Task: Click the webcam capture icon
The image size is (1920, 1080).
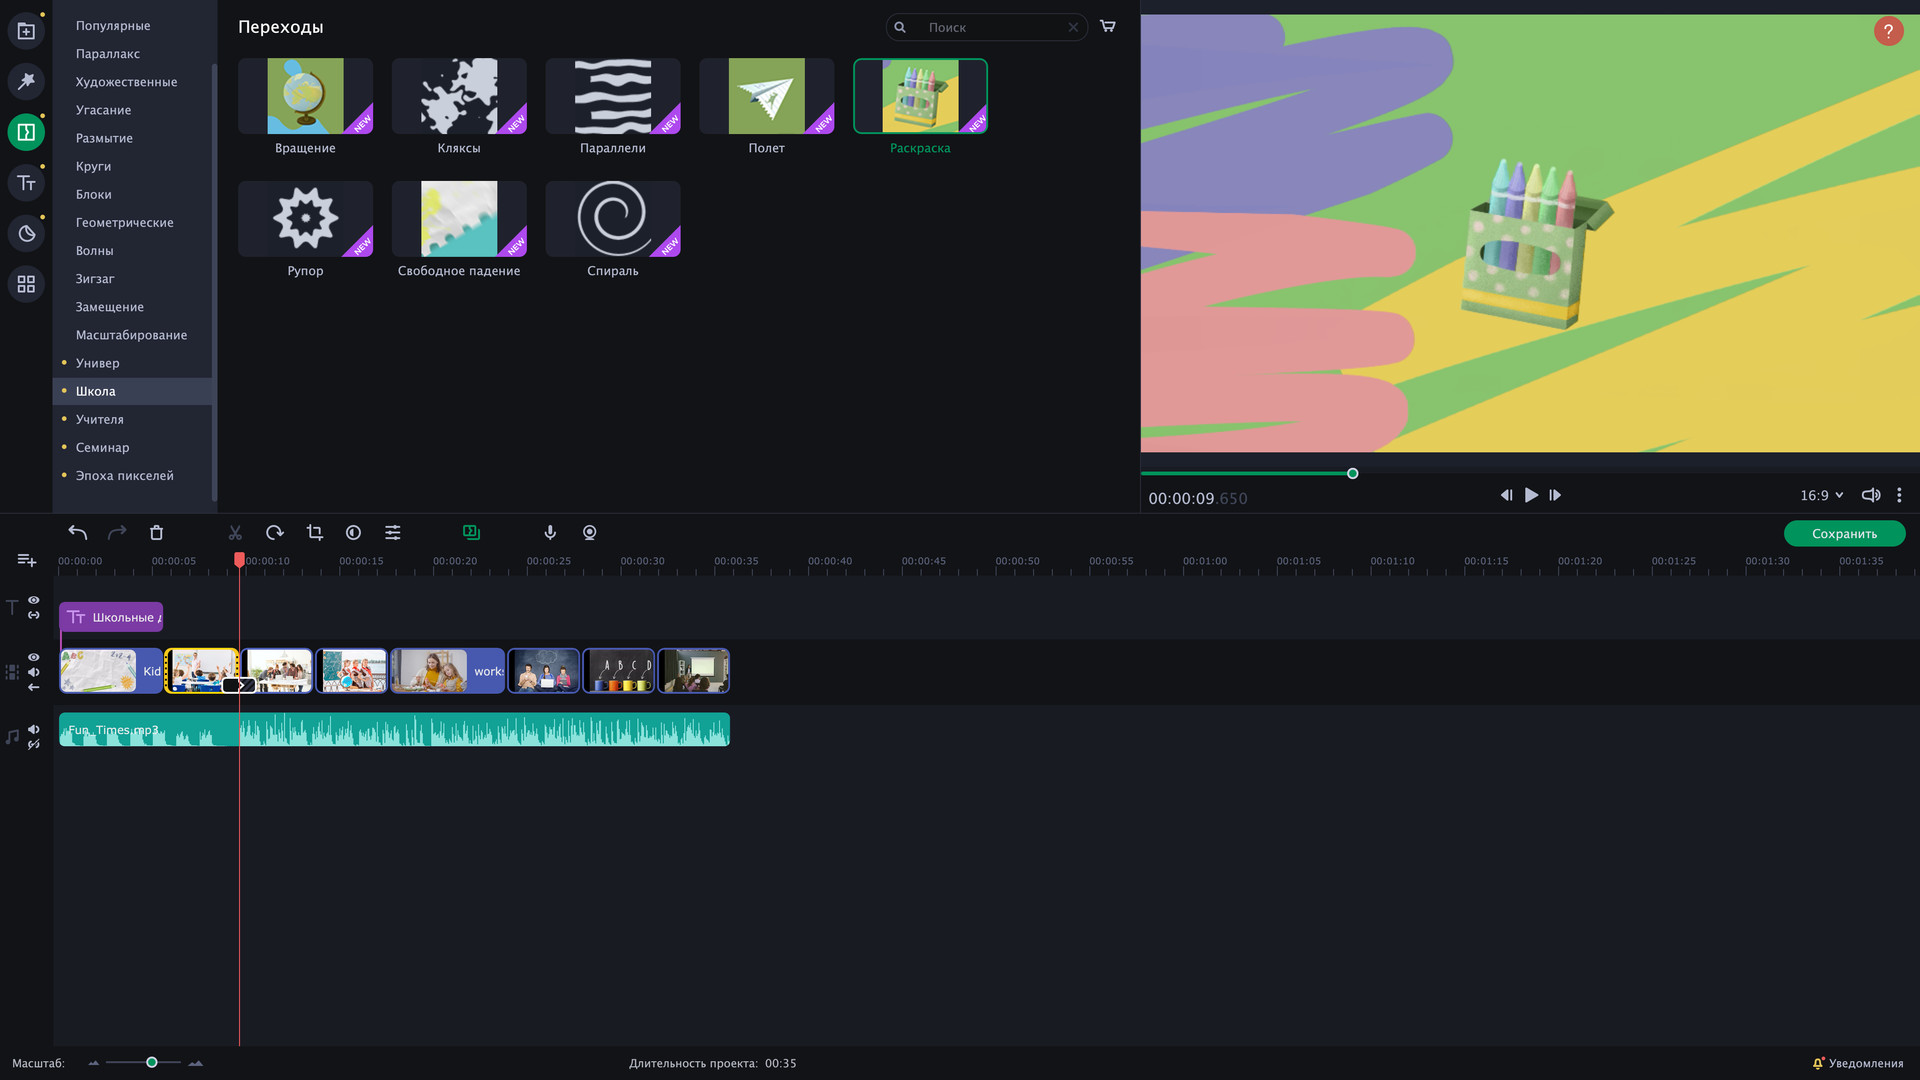Action: (590, 533)
